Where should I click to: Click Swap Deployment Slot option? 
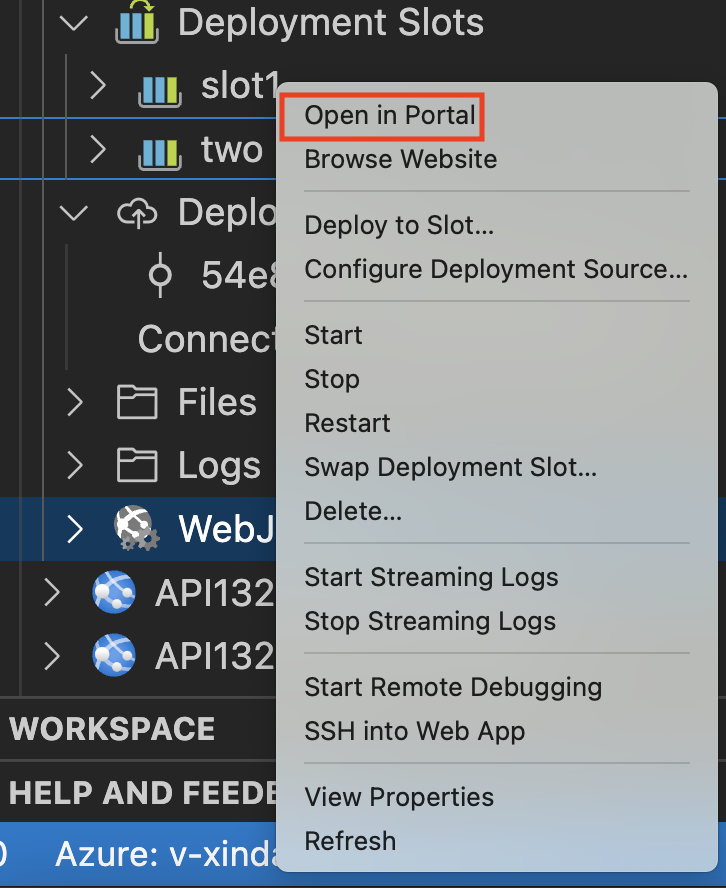pos(450,467)
